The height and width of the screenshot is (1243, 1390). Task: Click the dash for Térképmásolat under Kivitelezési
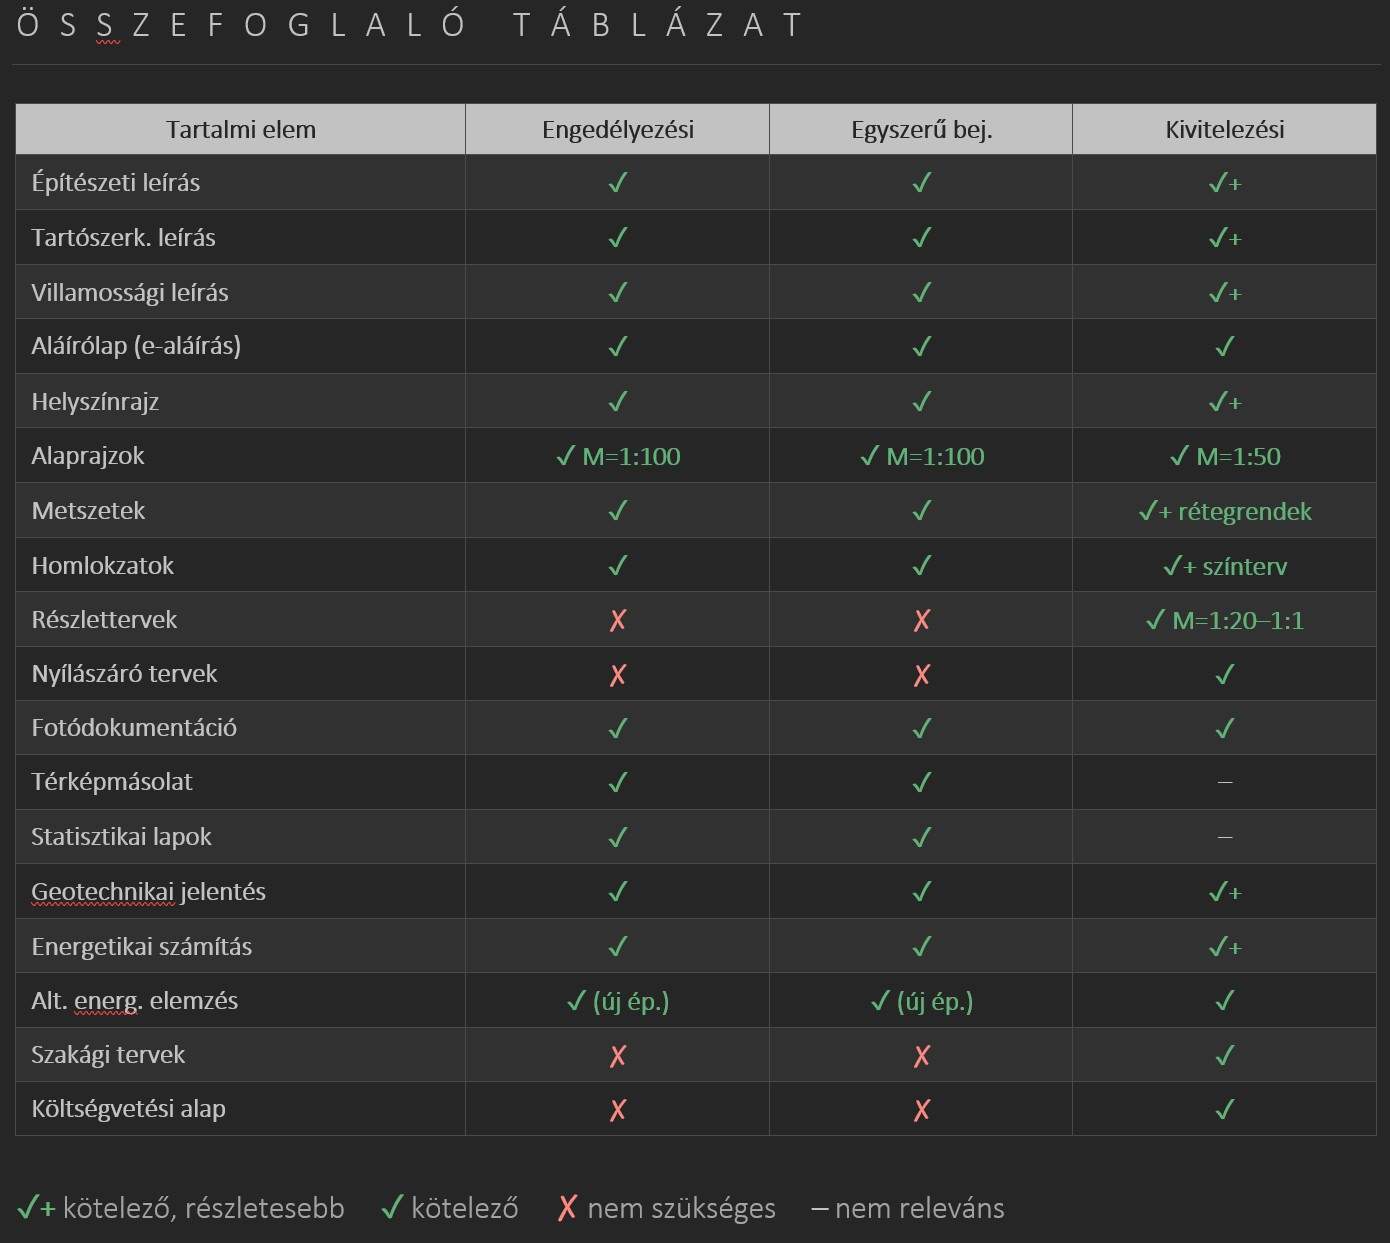pos(1225,782)
